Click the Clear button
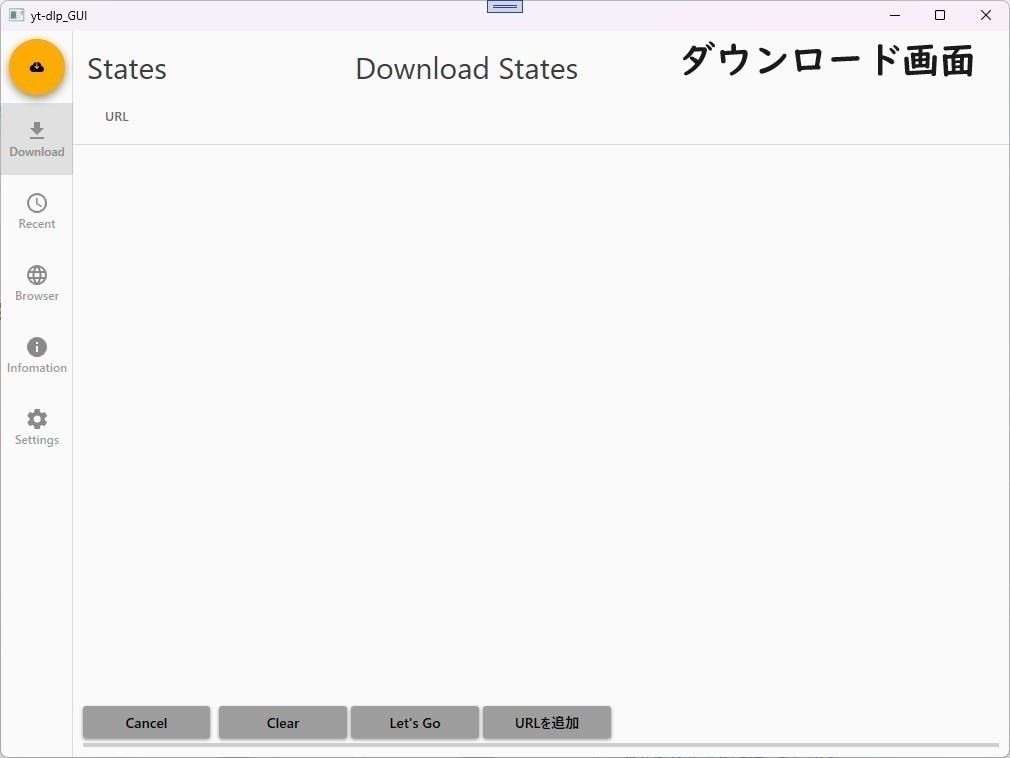 point(282,722)
